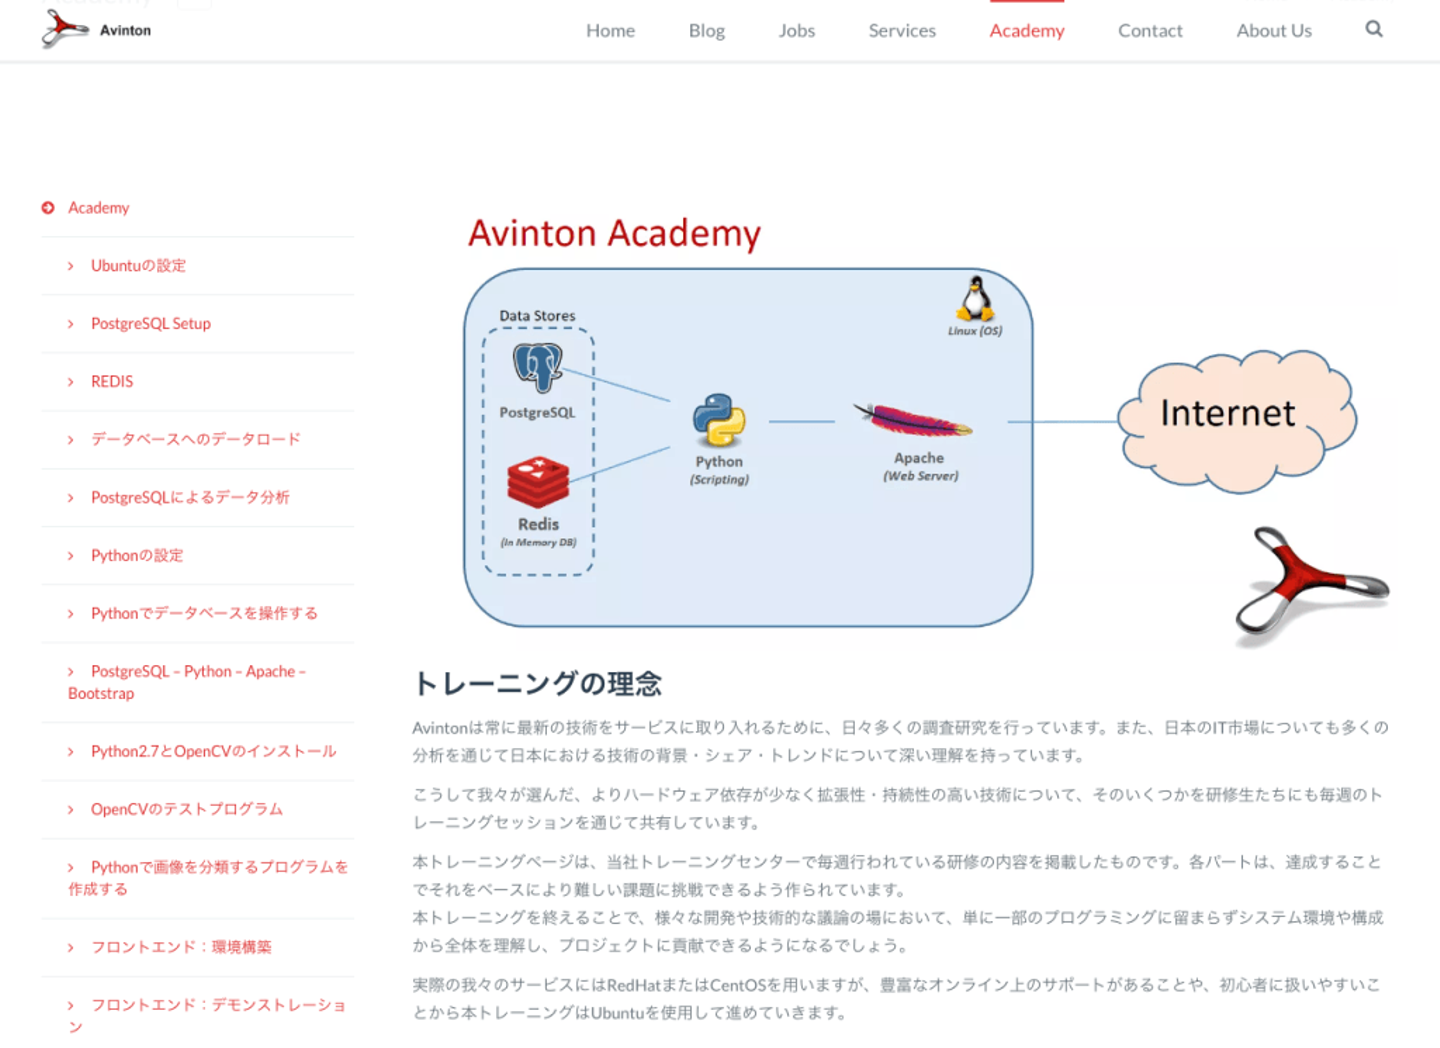
Task: Click the Python (Scripting) caption
Action: pyautogui.click(x=719, y=470)
